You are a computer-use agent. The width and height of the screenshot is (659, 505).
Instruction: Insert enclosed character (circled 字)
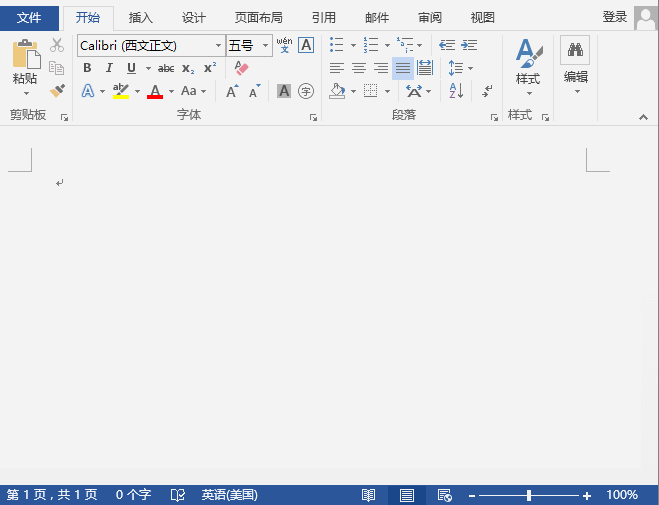(306, 91)
